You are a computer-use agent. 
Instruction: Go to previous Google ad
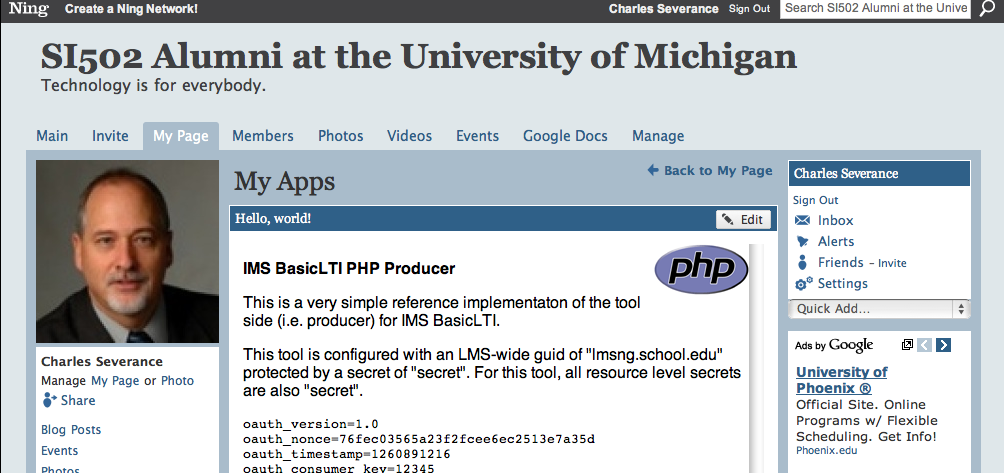925,345
